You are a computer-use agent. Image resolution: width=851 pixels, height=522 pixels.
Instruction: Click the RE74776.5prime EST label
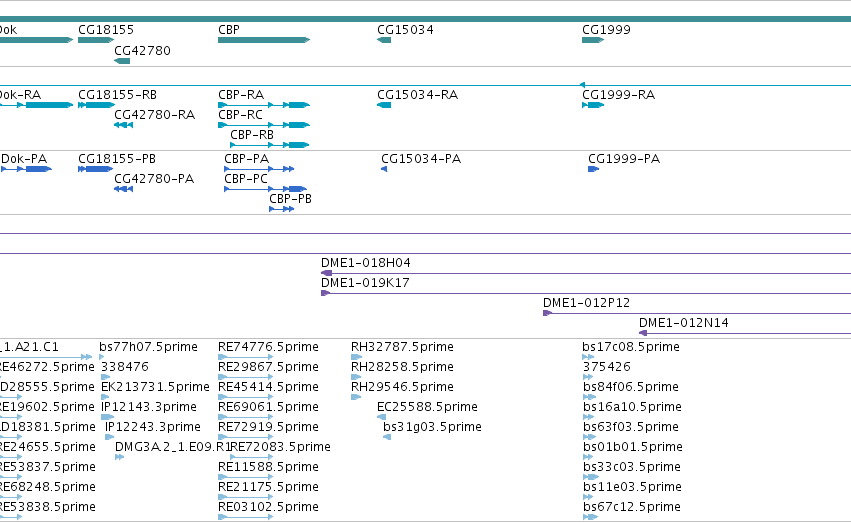[x=268, y=347]
